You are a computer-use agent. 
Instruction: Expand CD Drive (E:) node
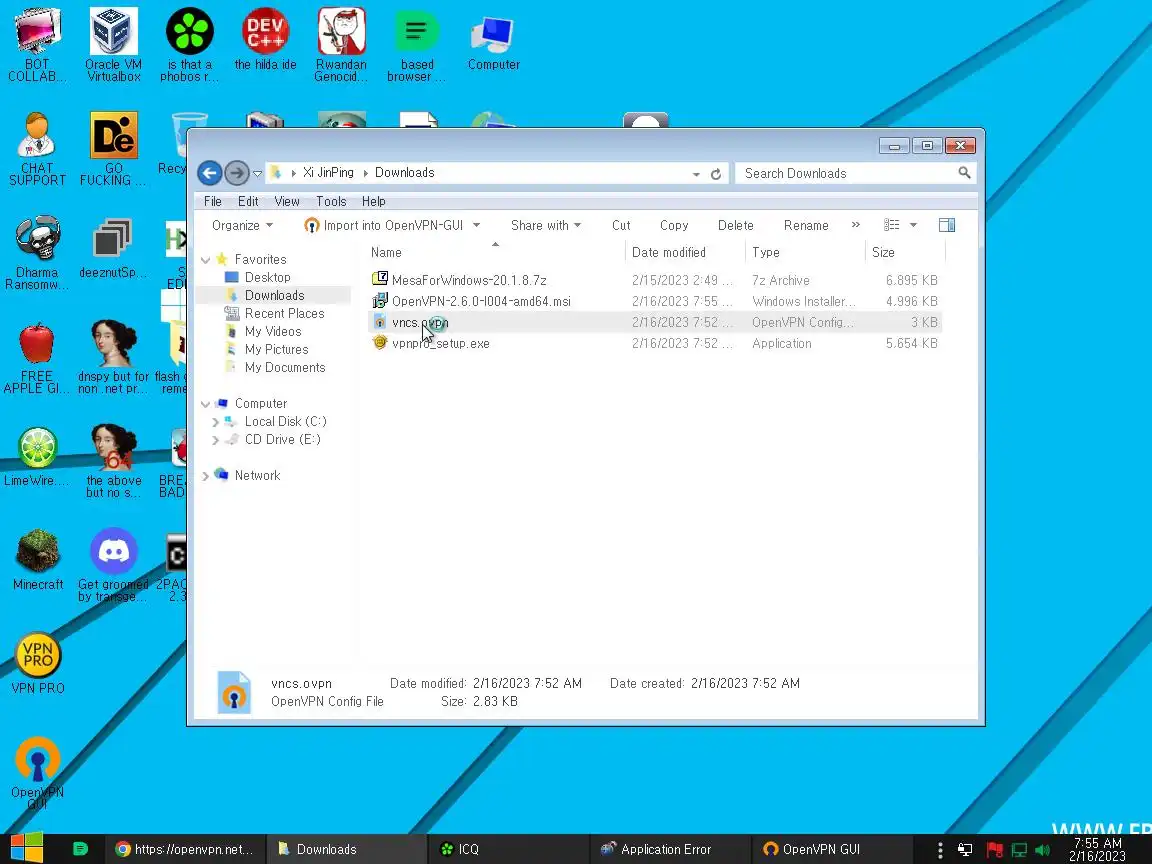point(215,440)
